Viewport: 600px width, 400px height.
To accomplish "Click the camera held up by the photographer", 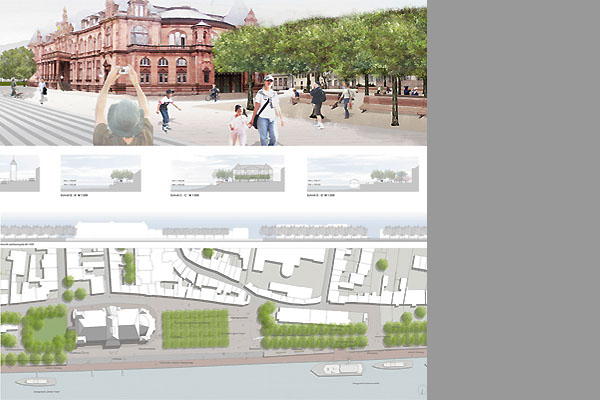I will click(x=124, y=72).
